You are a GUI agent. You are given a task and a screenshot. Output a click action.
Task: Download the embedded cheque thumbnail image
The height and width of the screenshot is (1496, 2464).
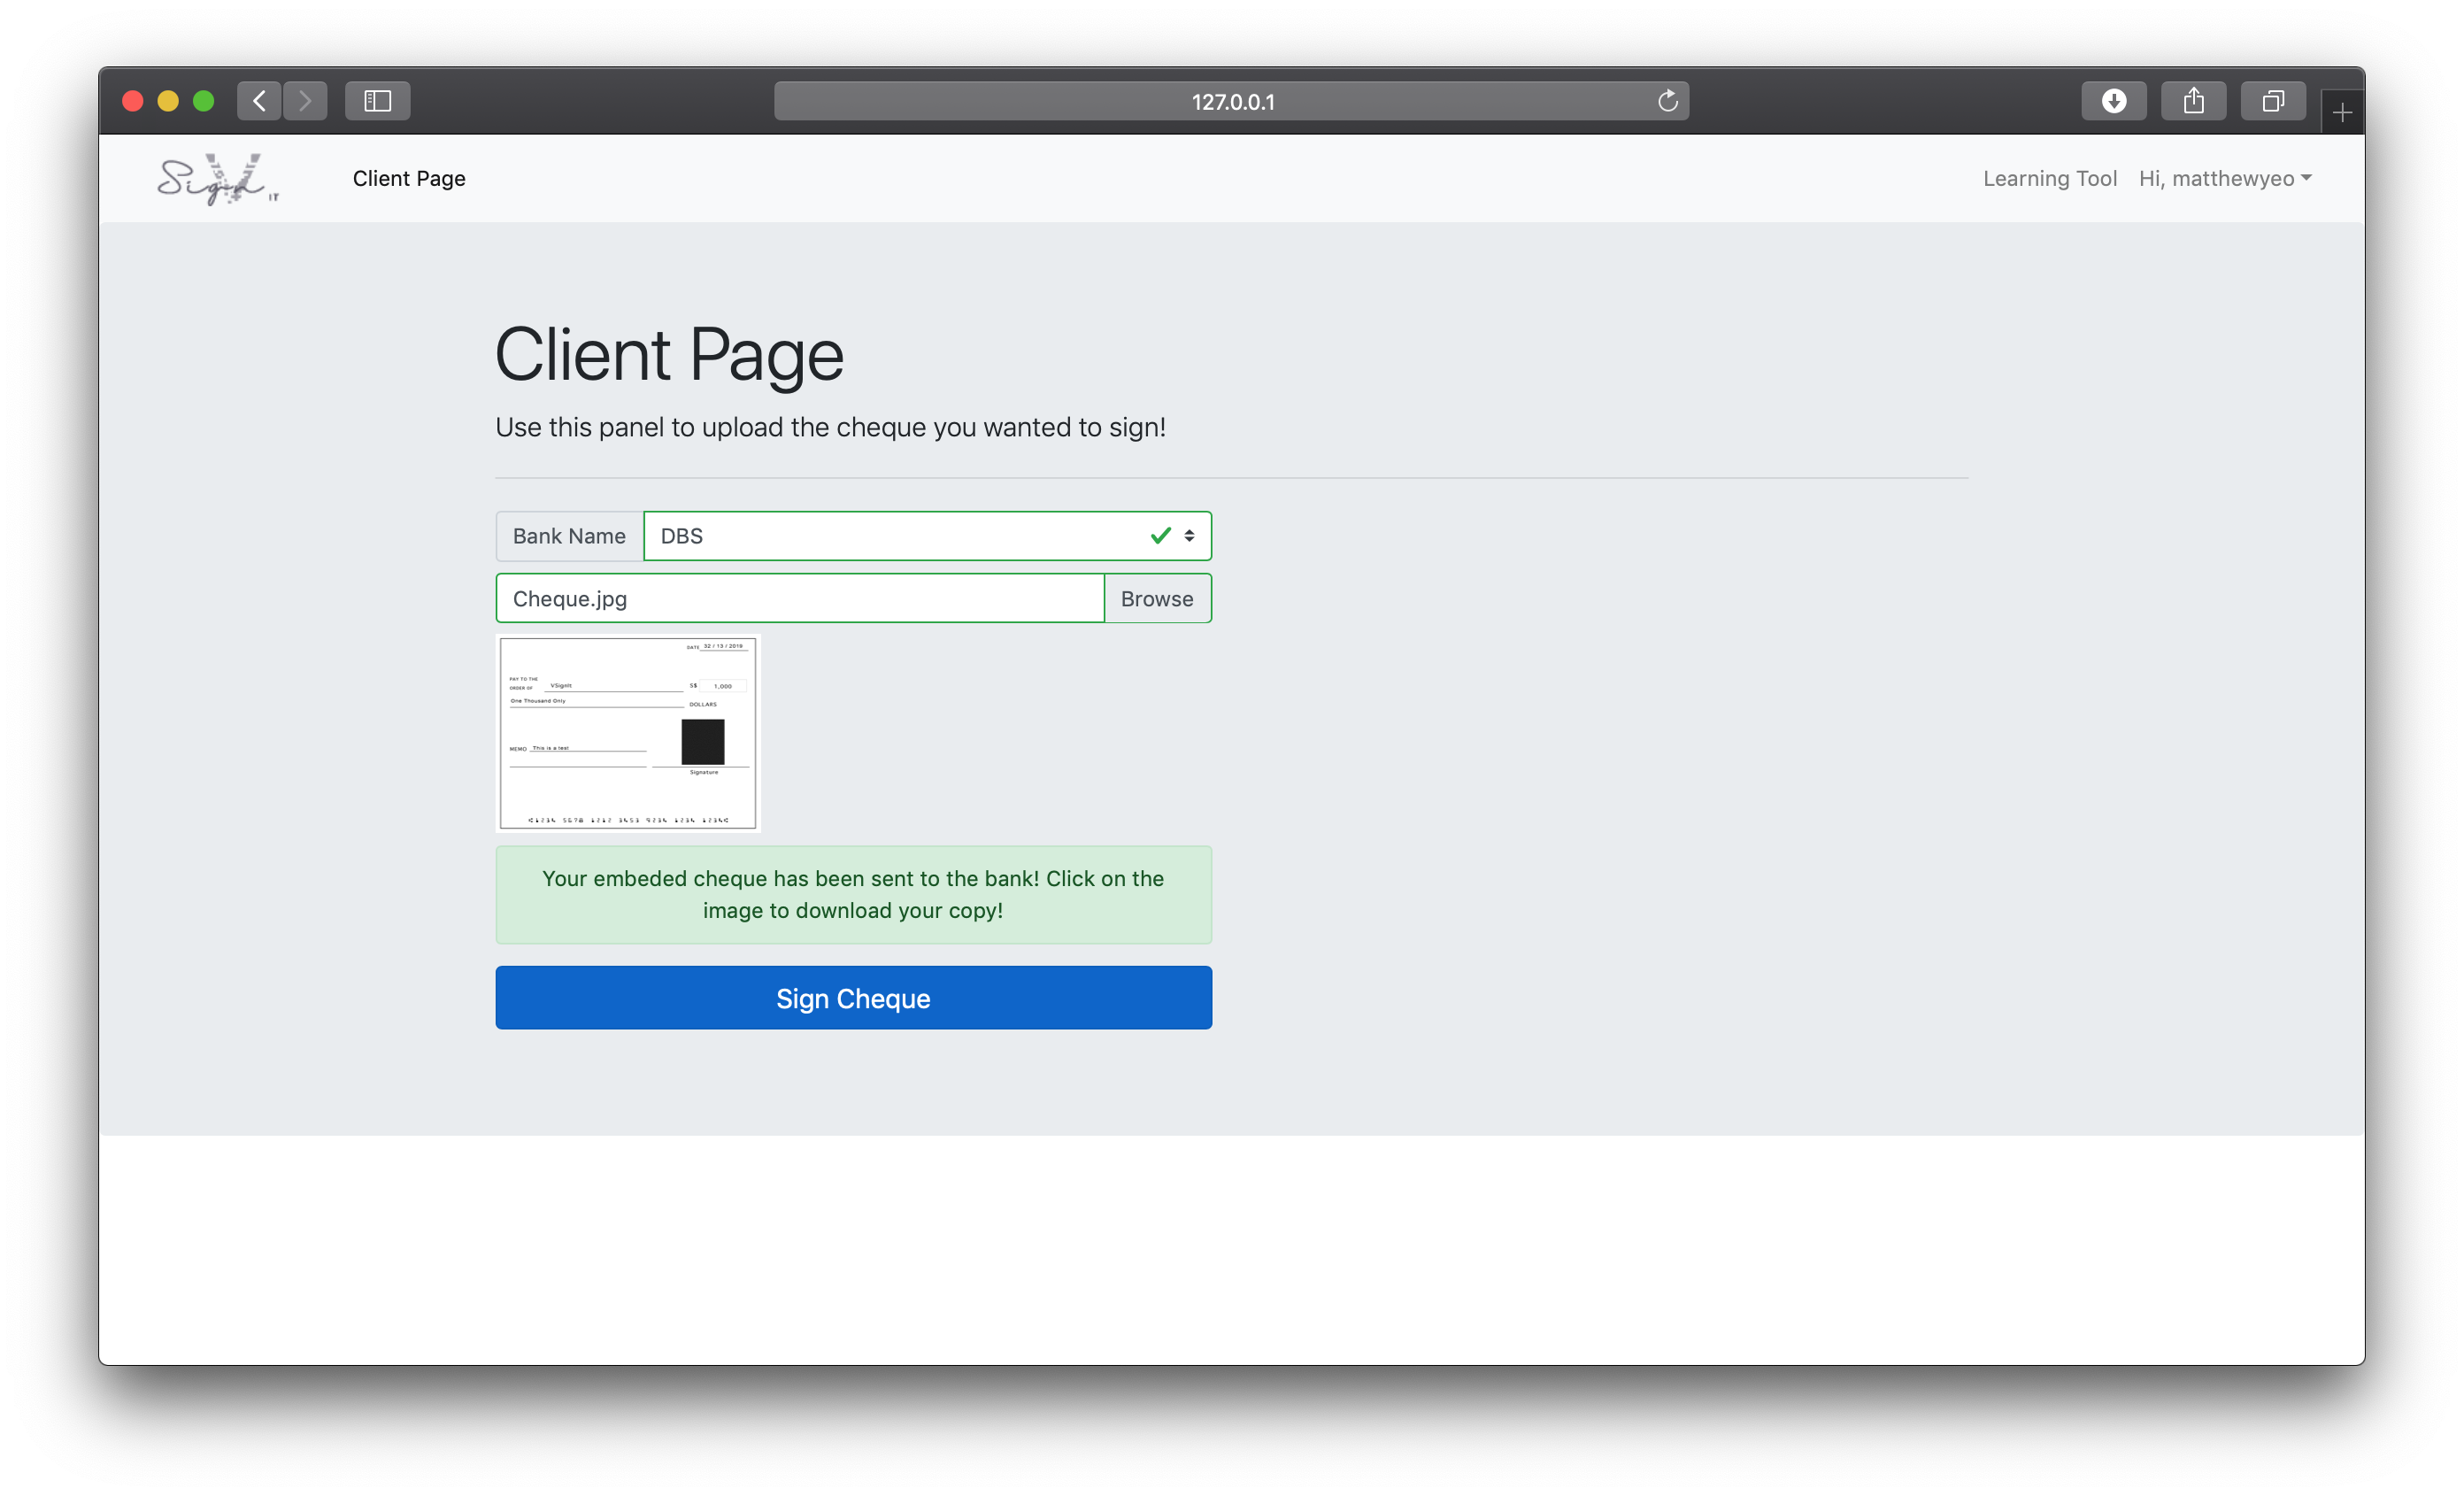(628, 733)
